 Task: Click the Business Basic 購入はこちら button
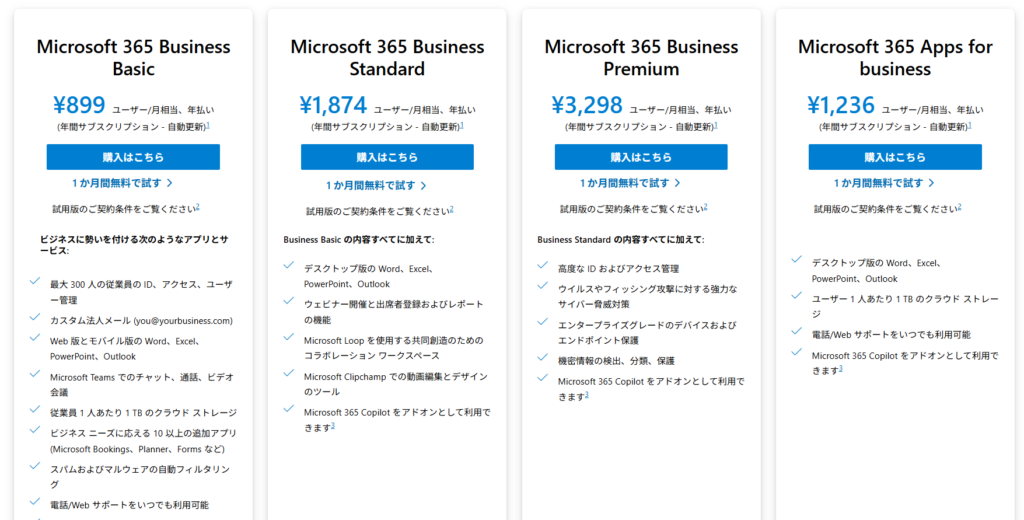pos(133,157)
